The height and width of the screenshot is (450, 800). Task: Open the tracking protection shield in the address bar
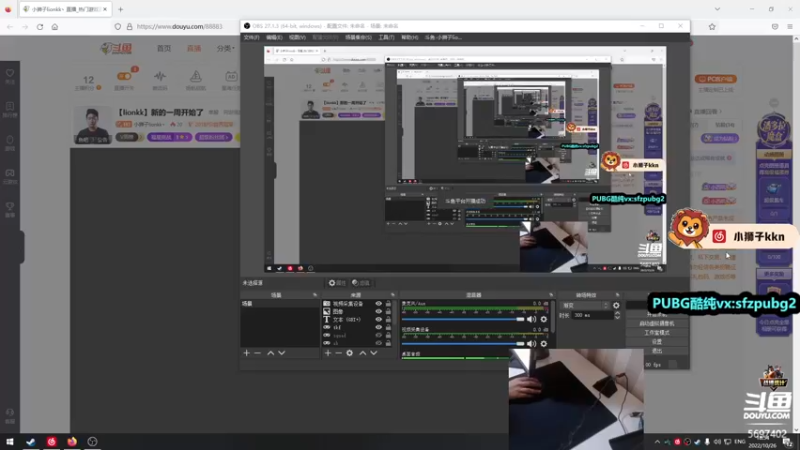pos(118,27)
